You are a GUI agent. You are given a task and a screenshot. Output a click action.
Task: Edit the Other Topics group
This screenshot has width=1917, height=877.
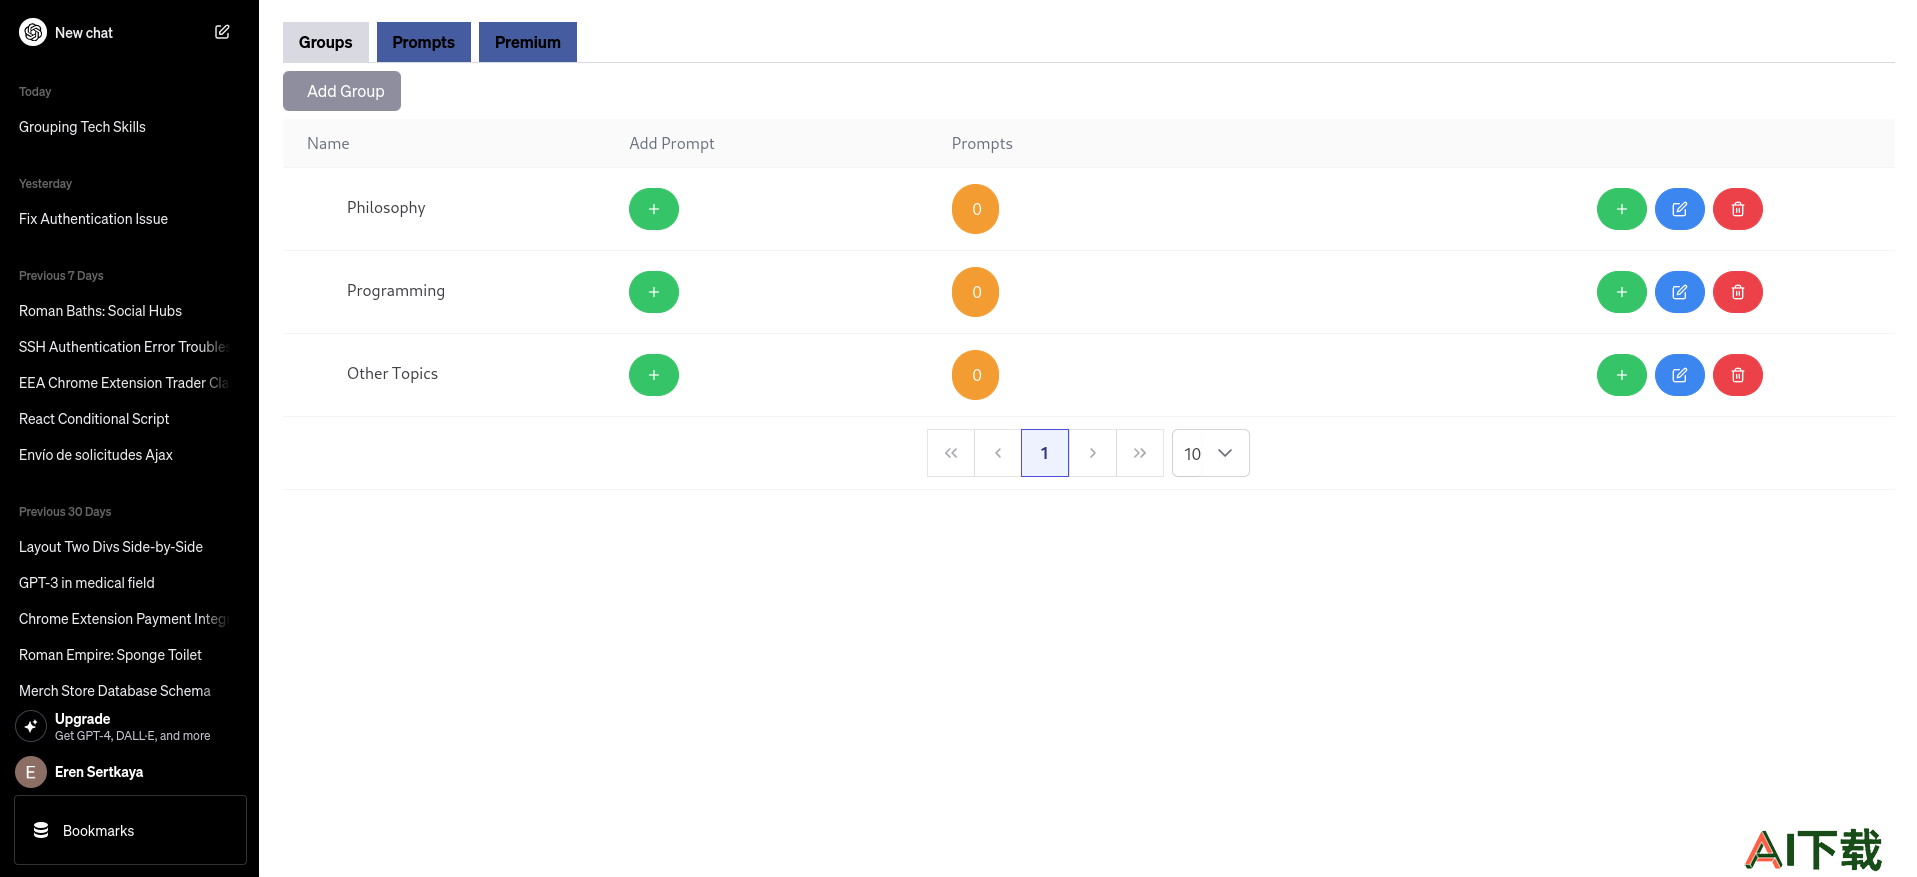tap(1680, 375)
